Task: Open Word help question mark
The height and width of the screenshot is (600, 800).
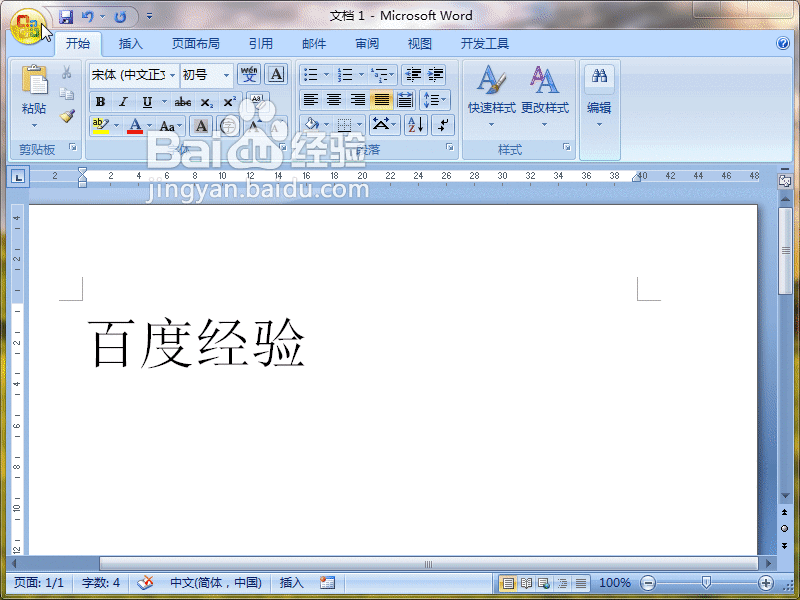Action: point(783,43)
